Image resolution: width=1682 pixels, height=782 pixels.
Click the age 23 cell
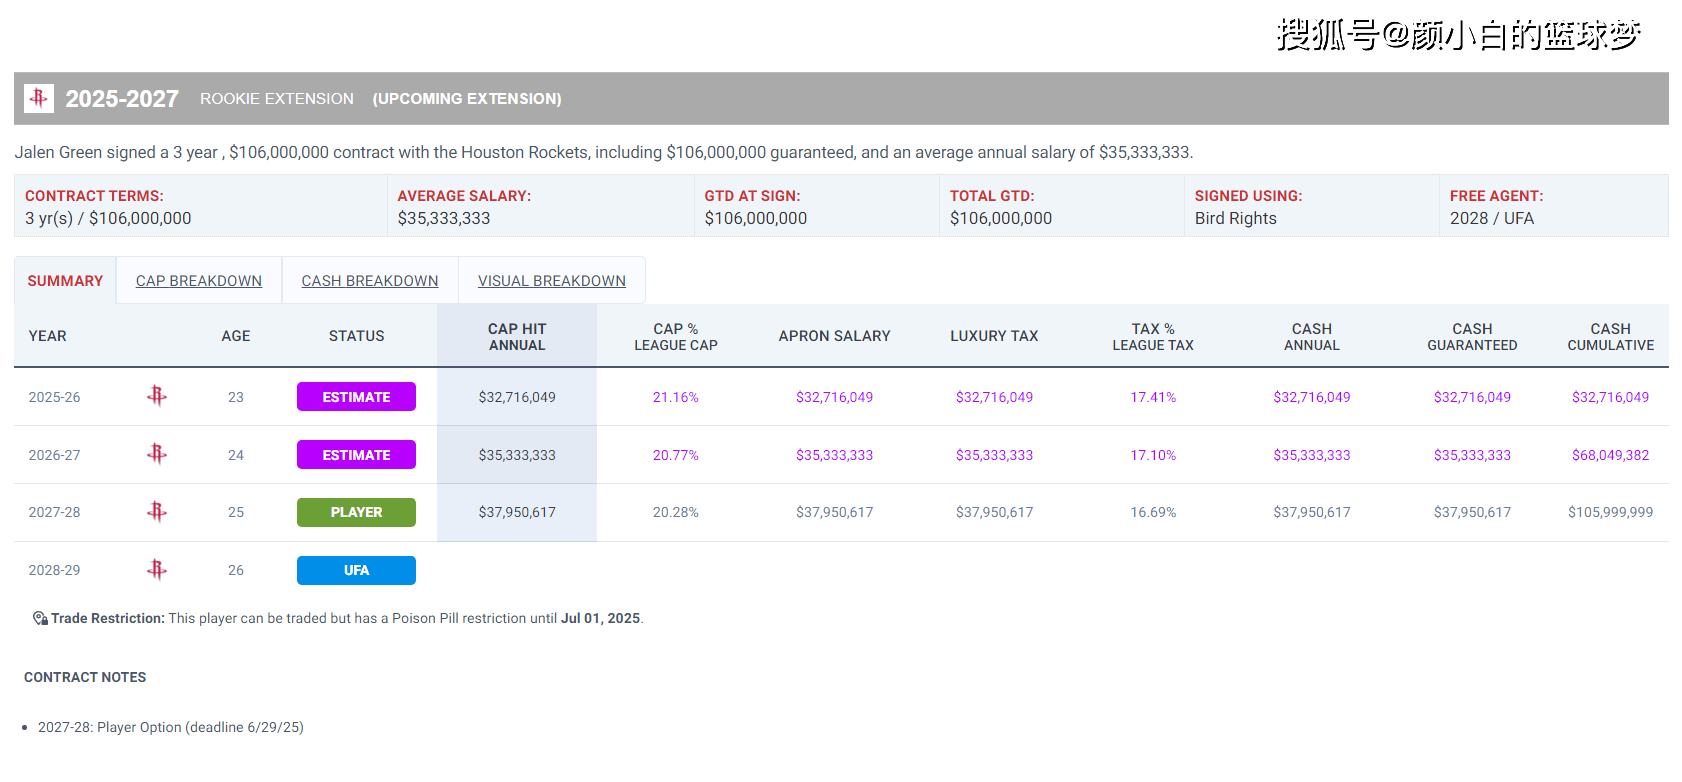click(x=236, y=397)
